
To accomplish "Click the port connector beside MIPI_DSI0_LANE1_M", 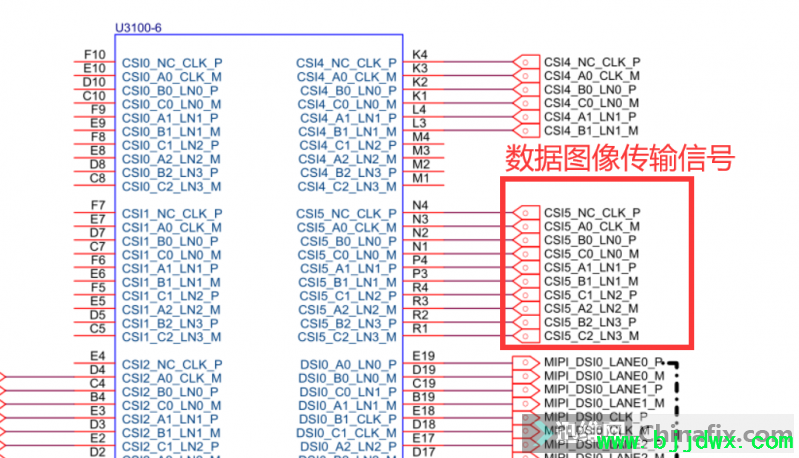I will pyautogui.click(x=526, y=403).
